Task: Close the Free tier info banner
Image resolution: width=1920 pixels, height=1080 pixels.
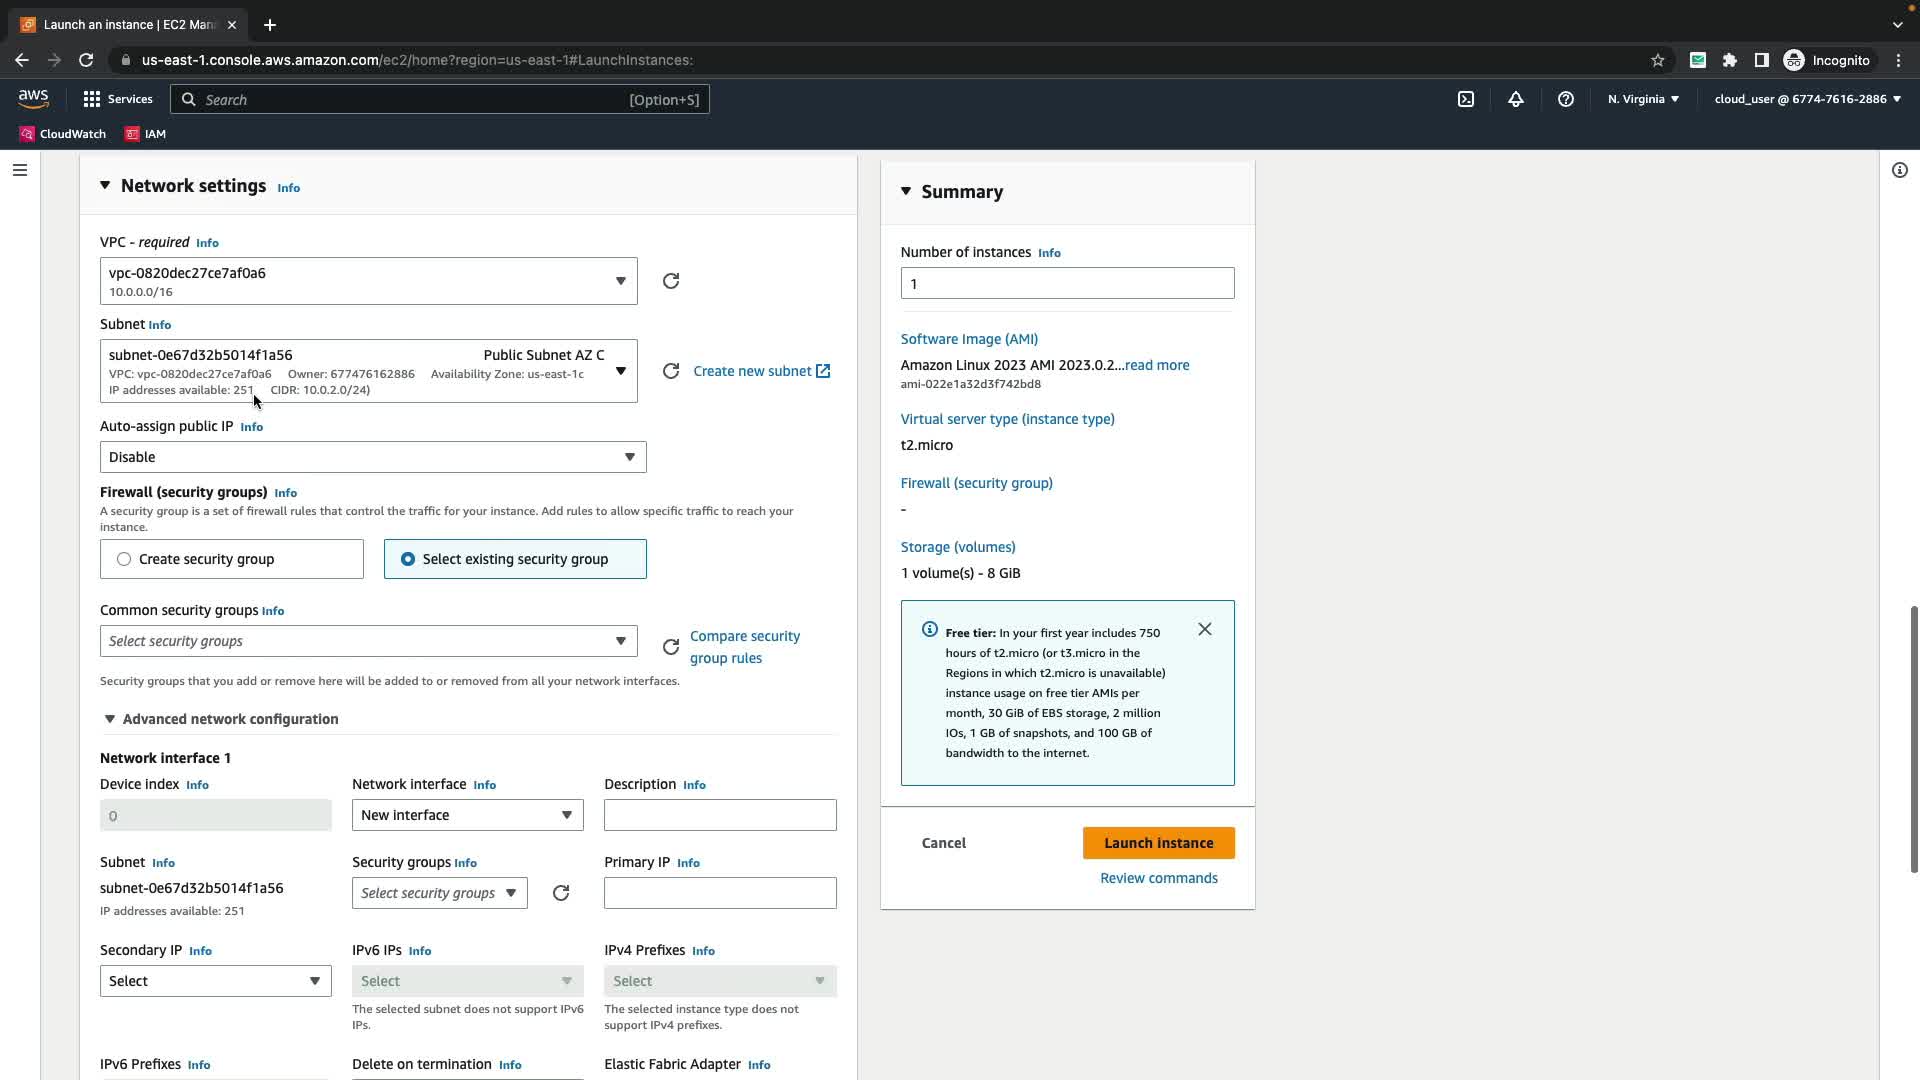Action: 1205,629
